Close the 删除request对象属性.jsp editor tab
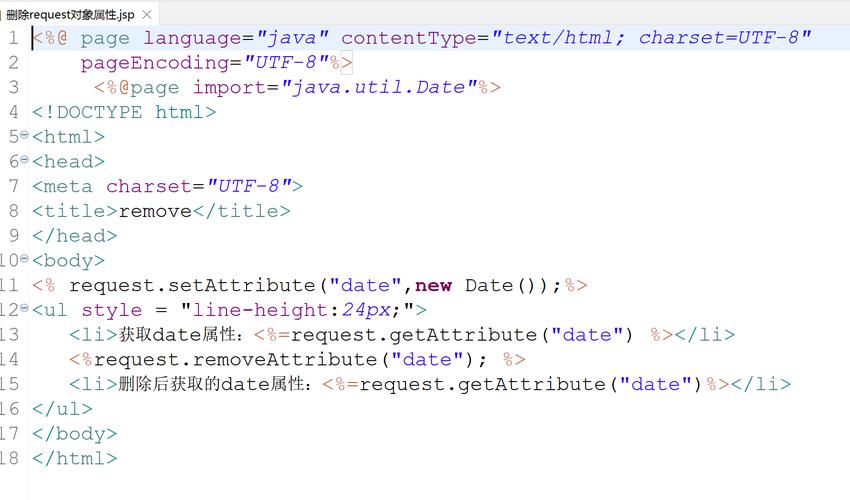850x500 pixels. 146,15
